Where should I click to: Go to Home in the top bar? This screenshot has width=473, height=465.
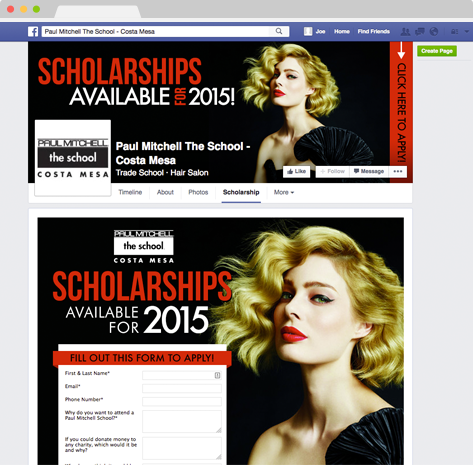click(342, 31)
